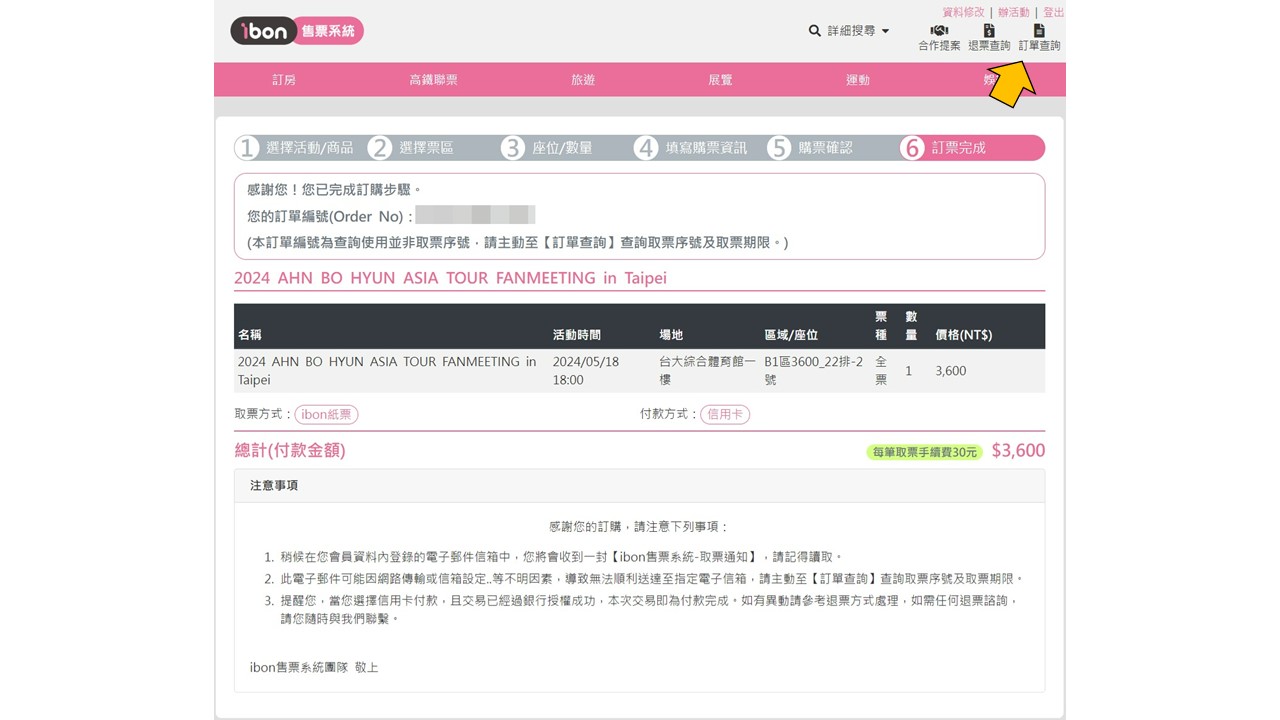Click the 訂單查詢 document icon
The width and height of the screenshot is (1280, 720).
(x=1039, y=31)
